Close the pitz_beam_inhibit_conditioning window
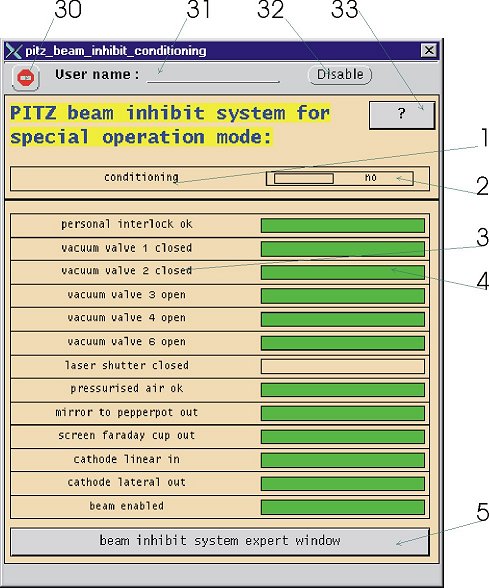The height and width of the screenshot is (588, 489). click(x=429, y=50)
